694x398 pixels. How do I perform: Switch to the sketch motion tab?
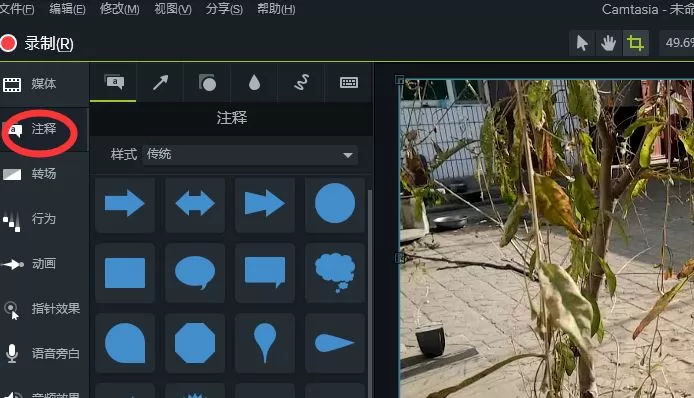301,82
